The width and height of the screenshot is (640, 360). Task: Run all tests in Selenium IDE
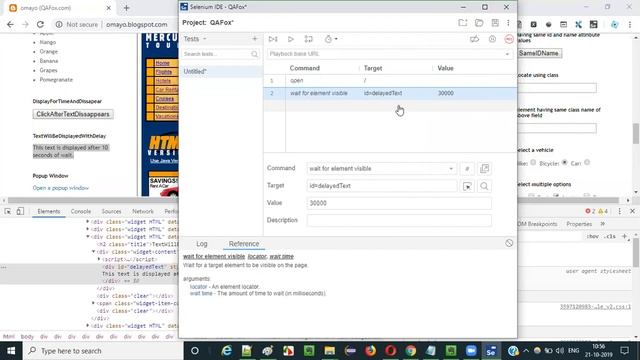[273, 39]
